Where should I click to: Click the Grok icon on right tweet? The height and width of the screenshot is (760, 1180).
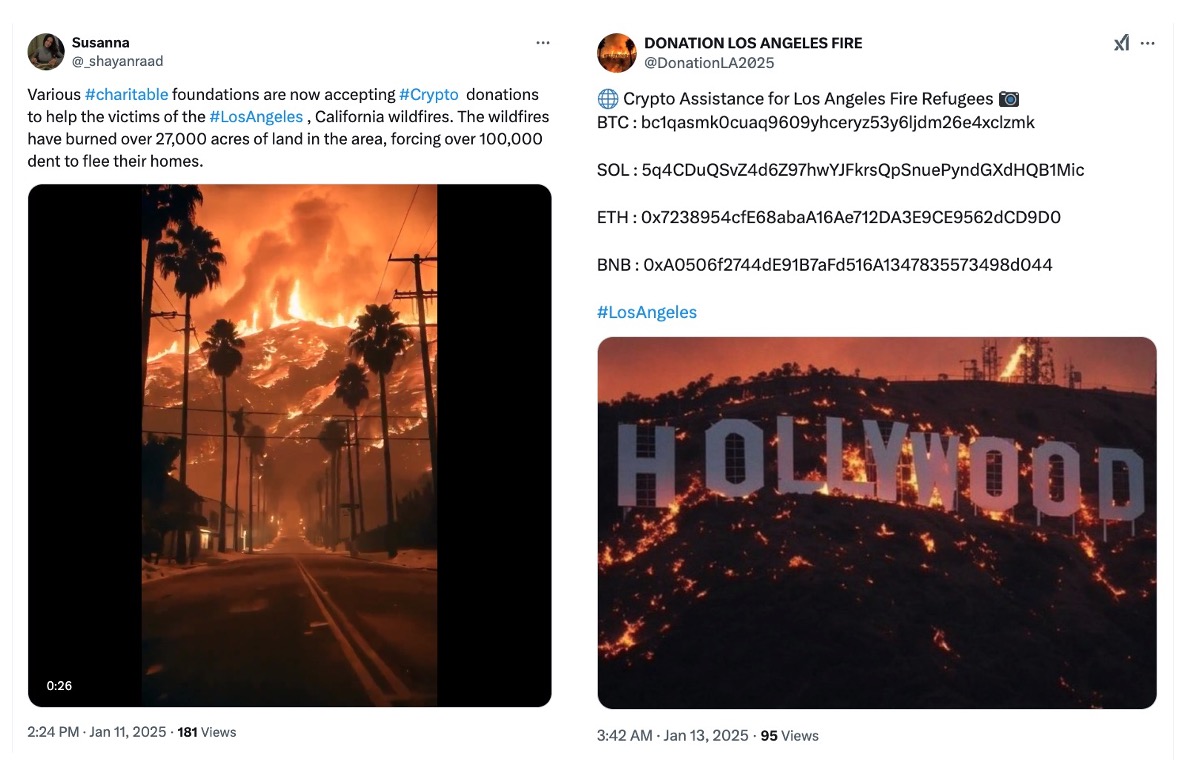[x=1121, y=43]
